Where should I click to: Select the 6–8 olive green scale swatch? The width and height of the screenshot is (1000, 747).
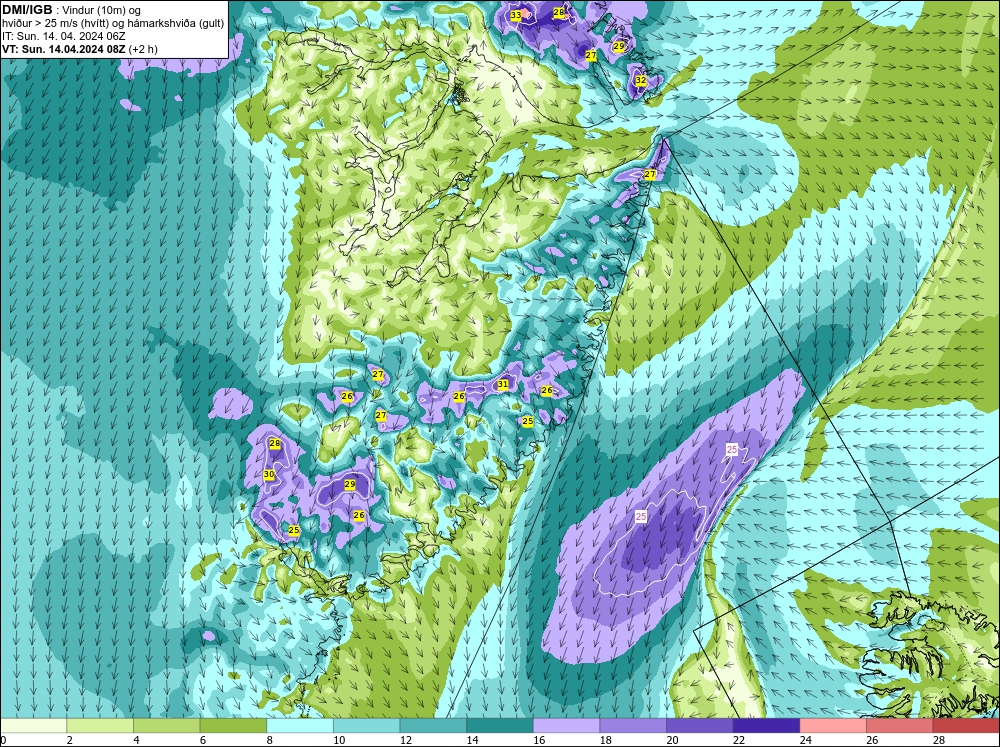point(233,725)
